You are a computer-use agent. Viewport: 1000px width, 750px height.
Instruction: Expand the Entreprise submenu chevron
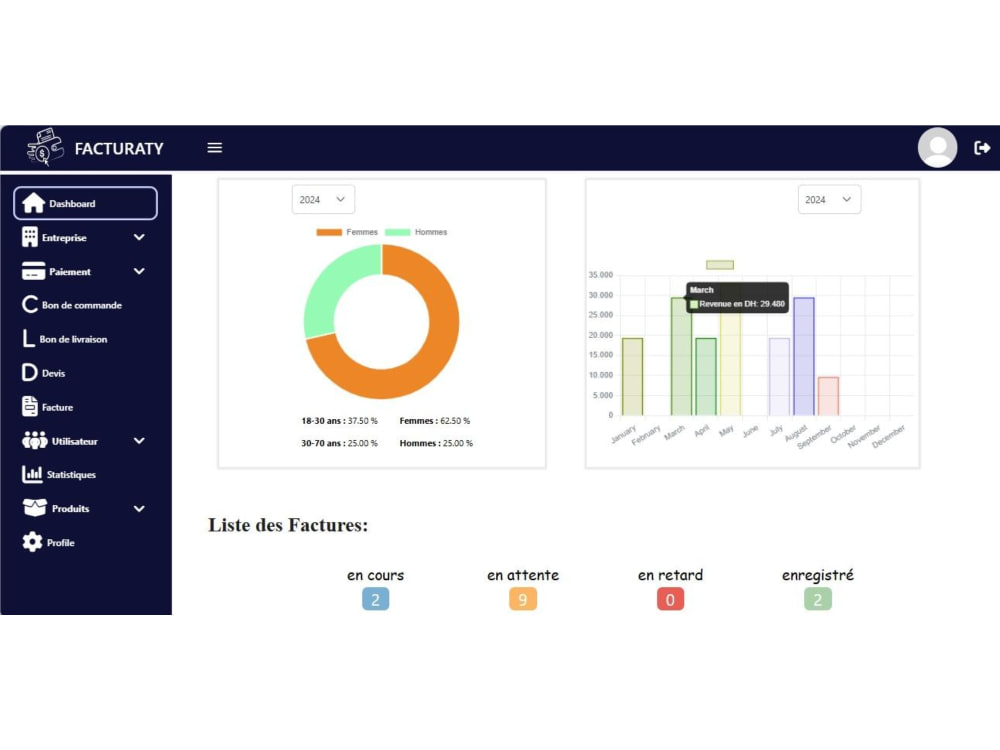tap(139, 237)
